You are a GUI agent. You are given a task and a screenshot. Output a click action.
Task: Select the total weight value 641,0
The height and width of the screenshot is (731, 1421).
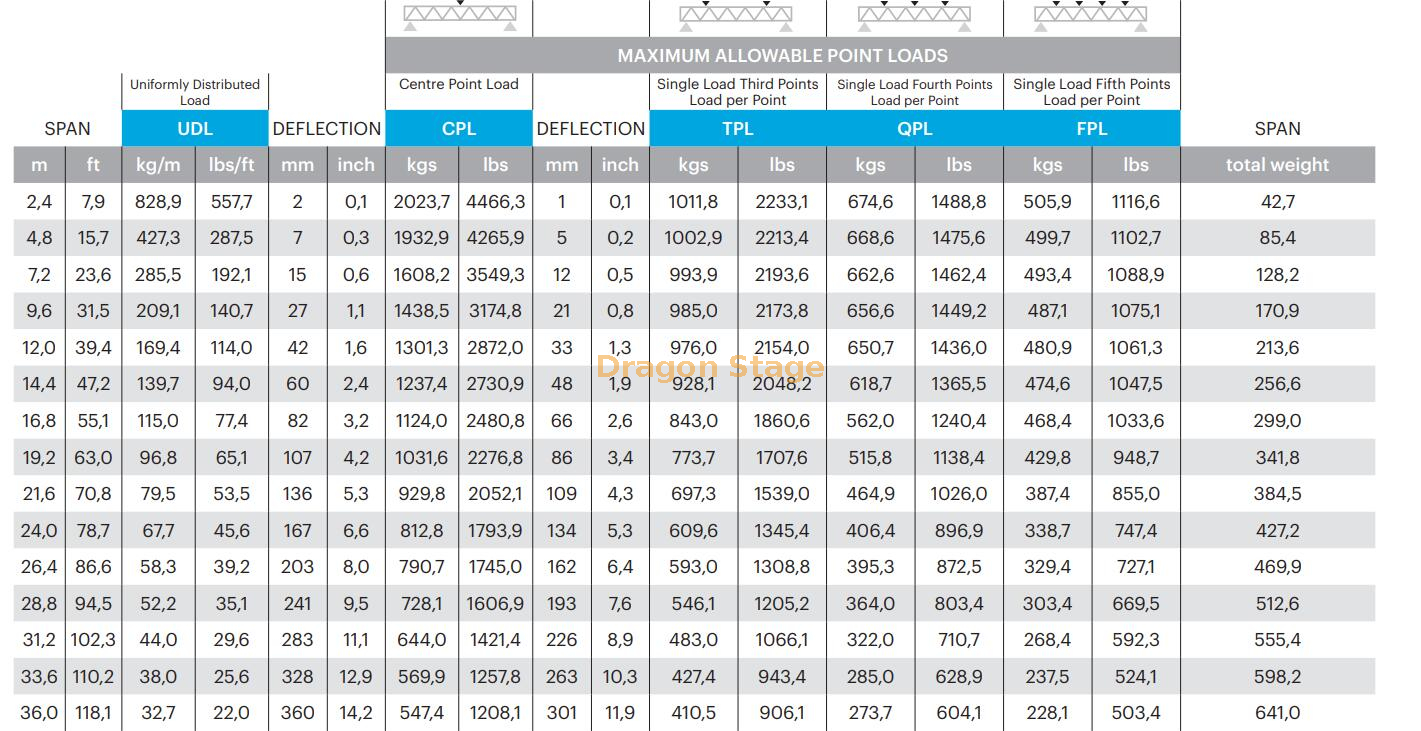pyautogui.click(x=1278, y=713)
